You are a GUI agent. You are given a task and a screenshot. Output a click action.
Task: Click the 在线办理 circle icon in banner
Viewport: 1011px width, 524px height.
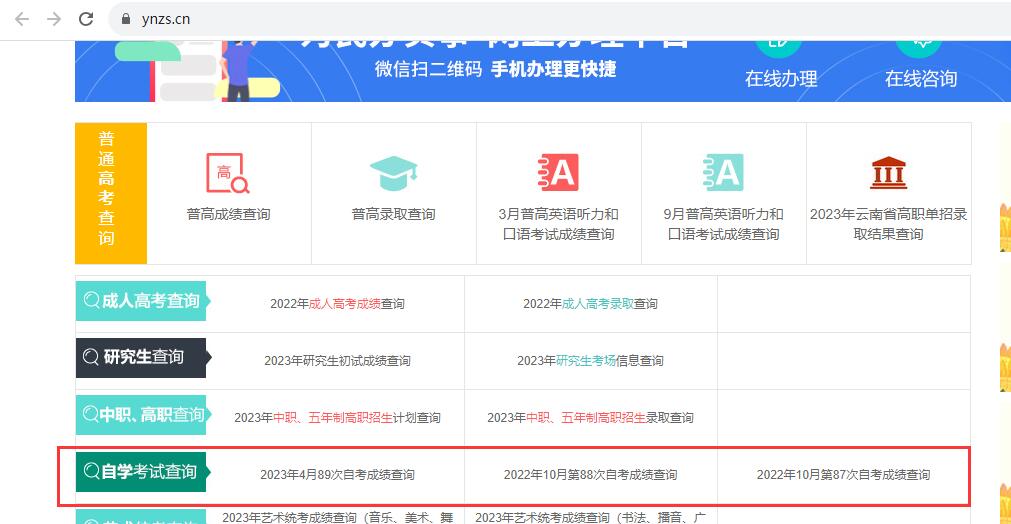780,40
